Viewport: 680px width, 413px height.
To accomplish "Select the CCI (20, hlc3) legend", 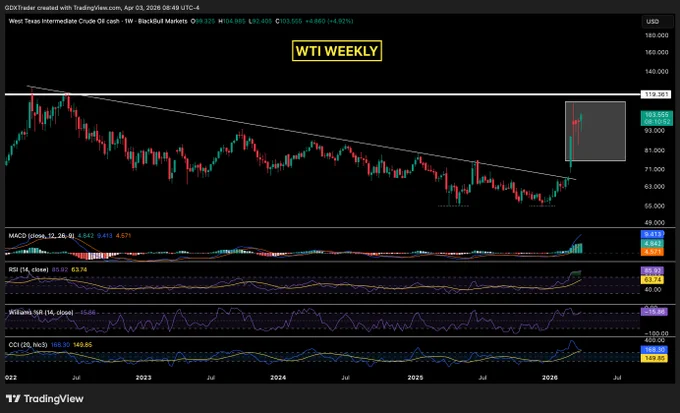I will 28,344.
